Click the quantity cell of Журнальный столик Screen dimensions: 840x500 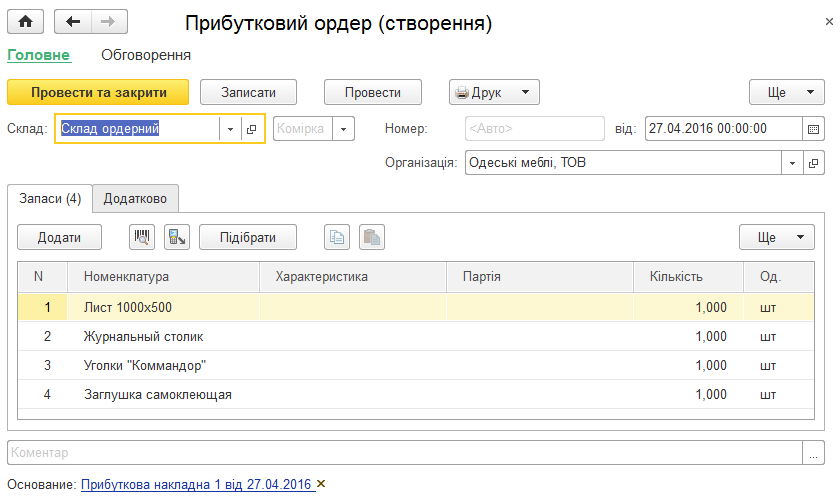coord(688,337)
